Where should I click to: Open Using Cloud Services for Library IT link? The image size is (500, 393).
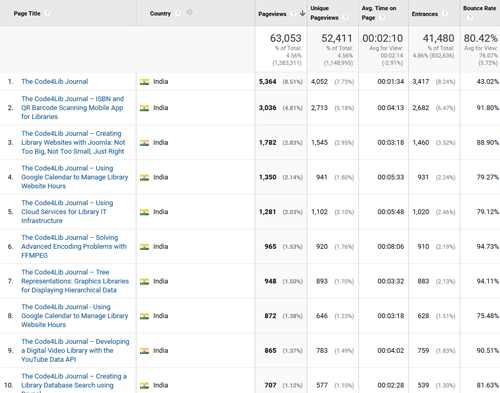(x=67, y=212)
